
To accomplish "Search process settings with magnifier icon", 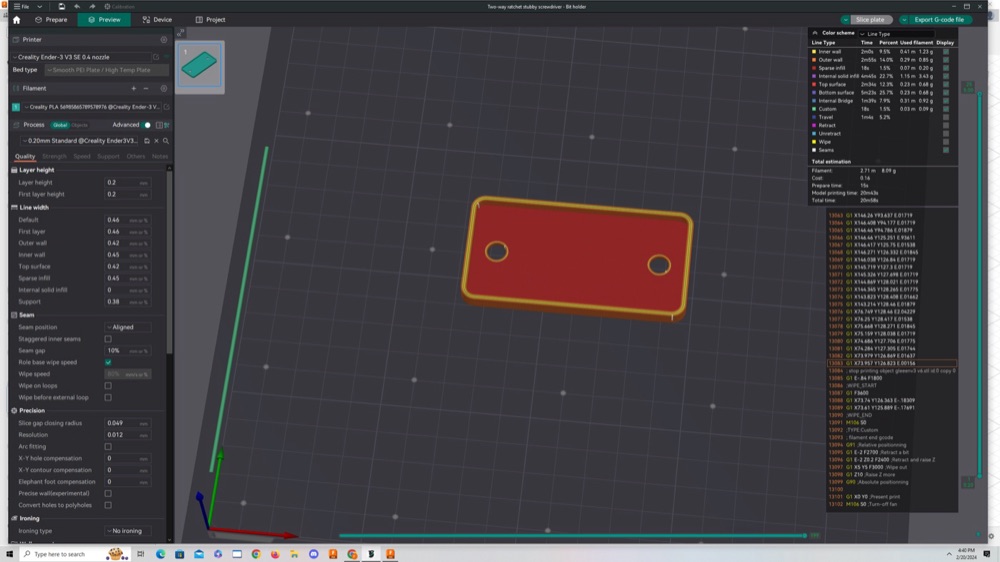I will click(166, 141).
